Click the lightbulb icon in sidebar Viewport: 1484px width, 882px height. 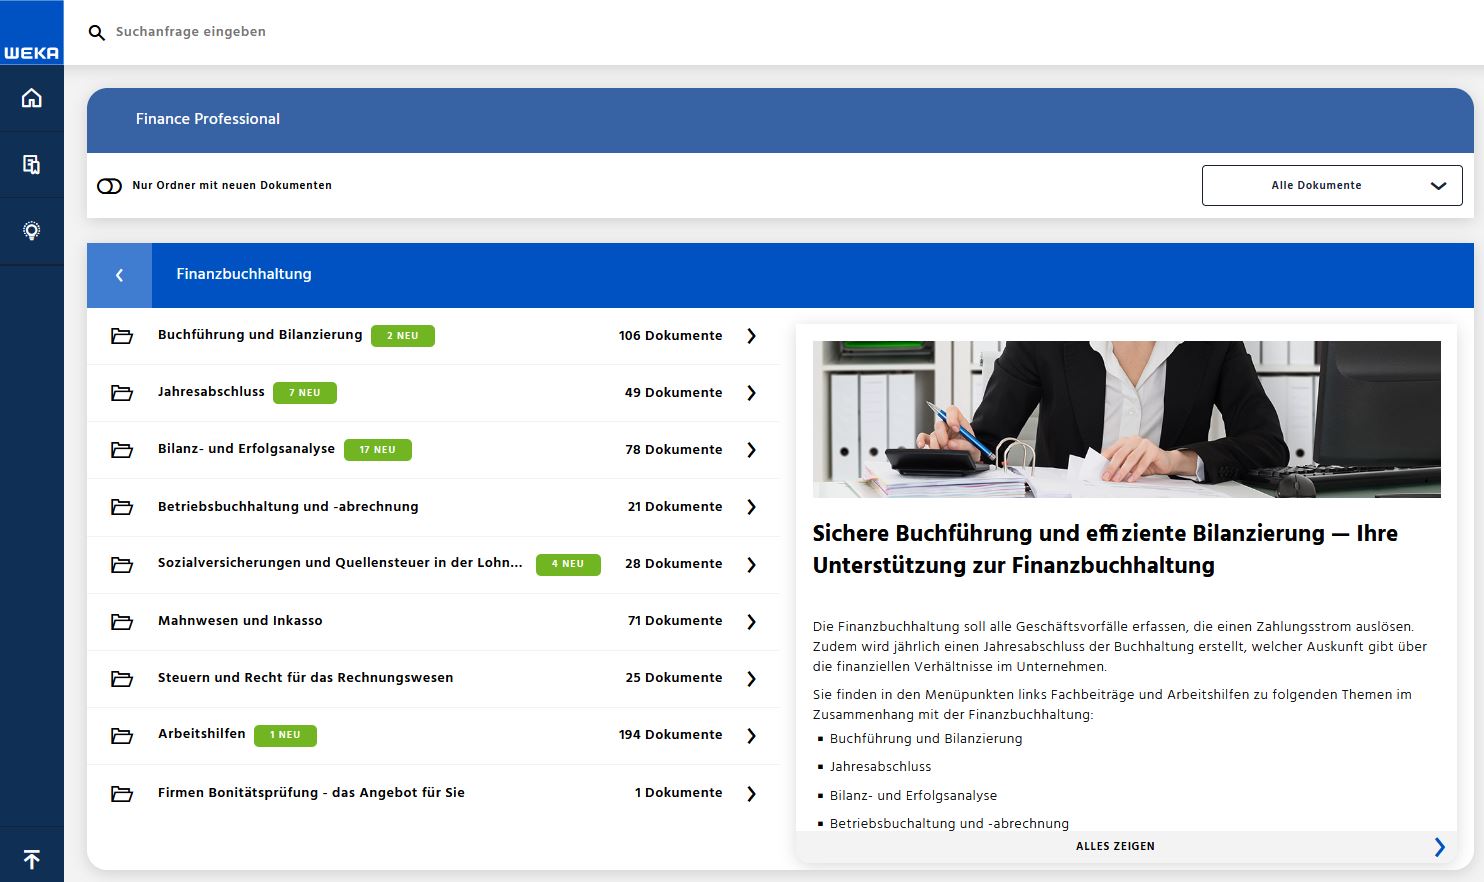point(31,231)
